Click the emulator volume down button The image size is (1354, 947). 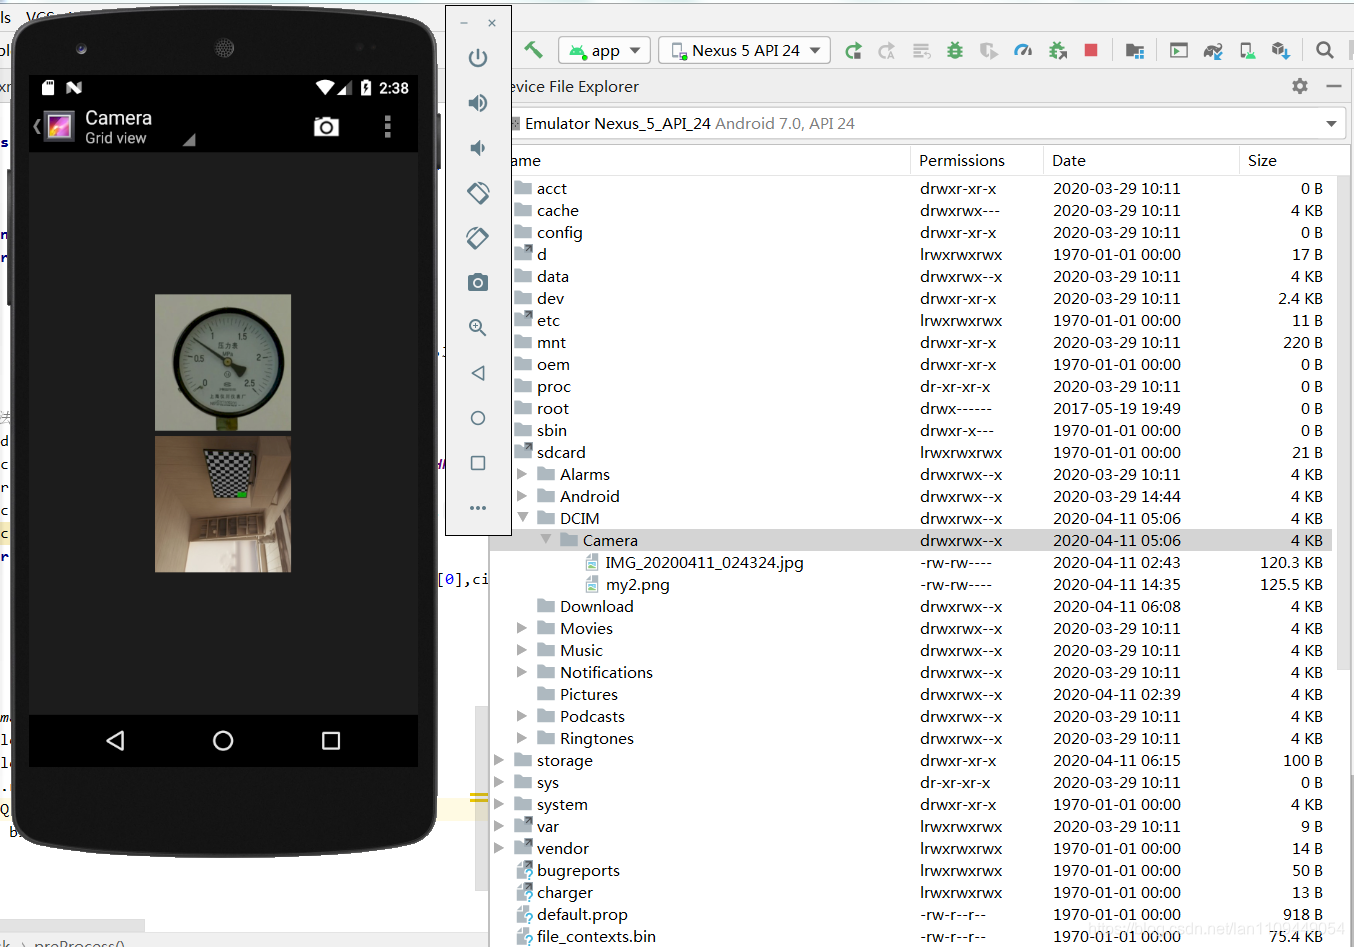tap(478, 148)
